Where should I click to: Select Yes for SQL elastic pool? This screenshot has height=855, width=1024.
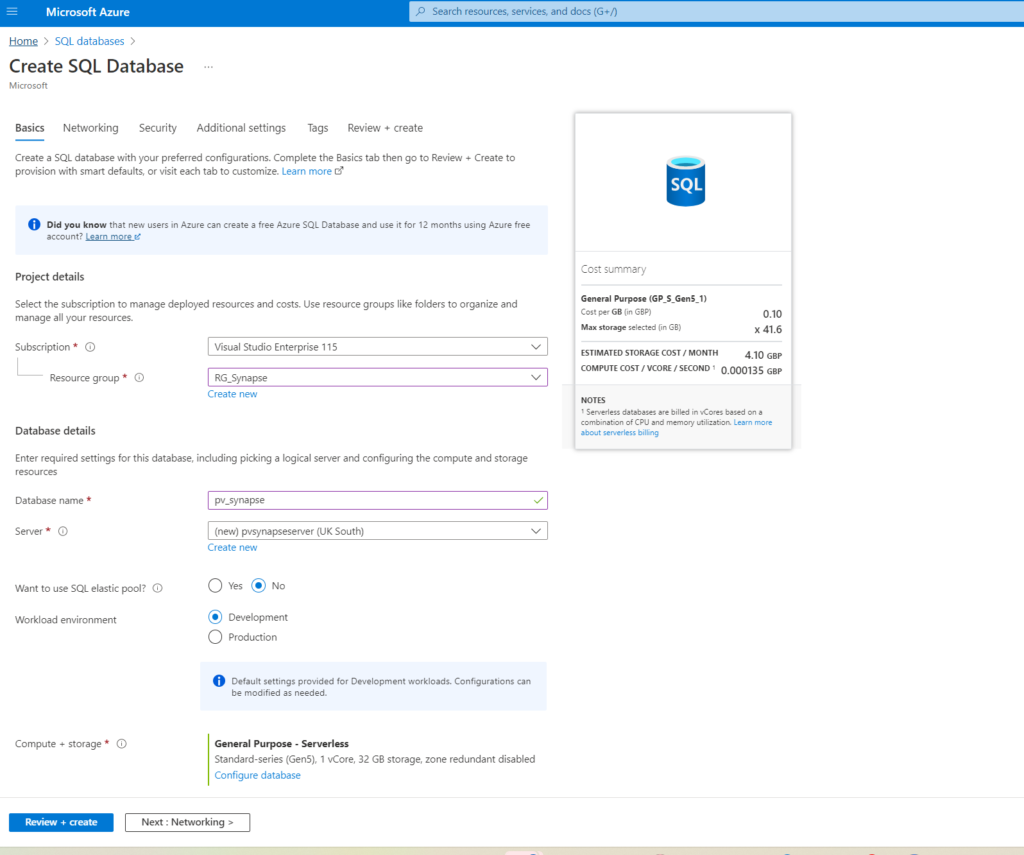(215, 585)
